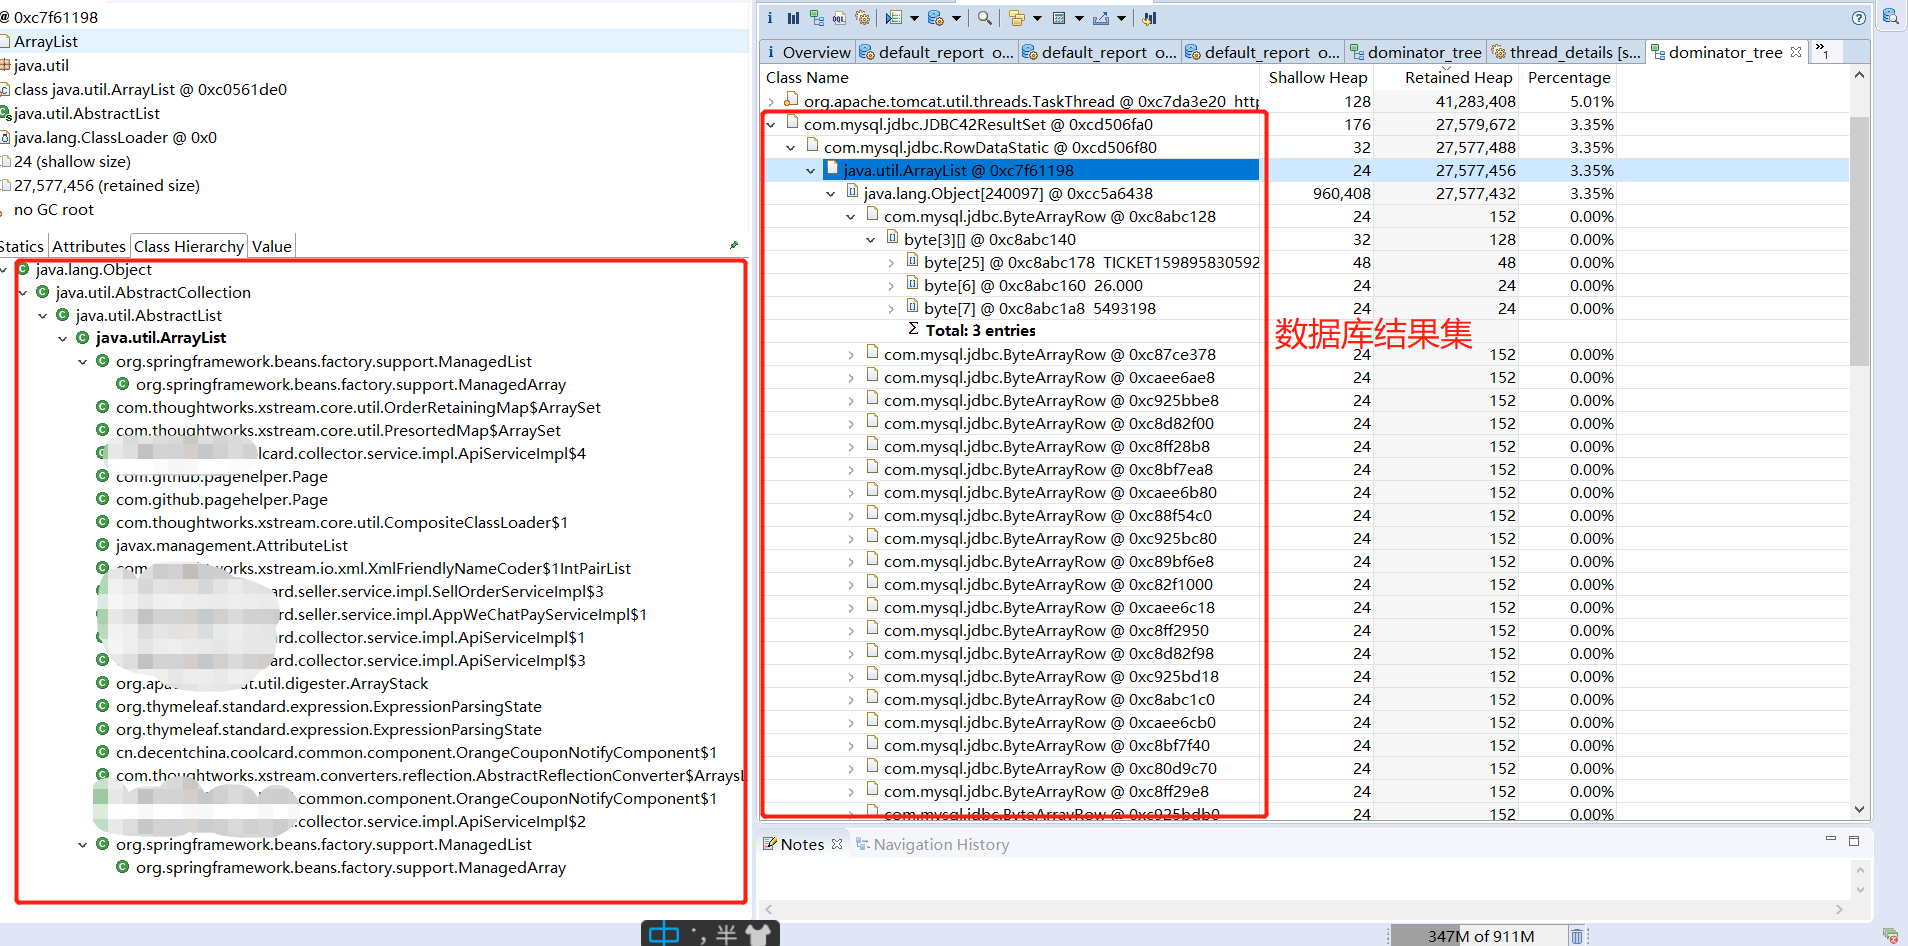1908x946 pixels.
Task: Collapse the byte[3][] @ 0xc8abc140 node
Action: 871,240
